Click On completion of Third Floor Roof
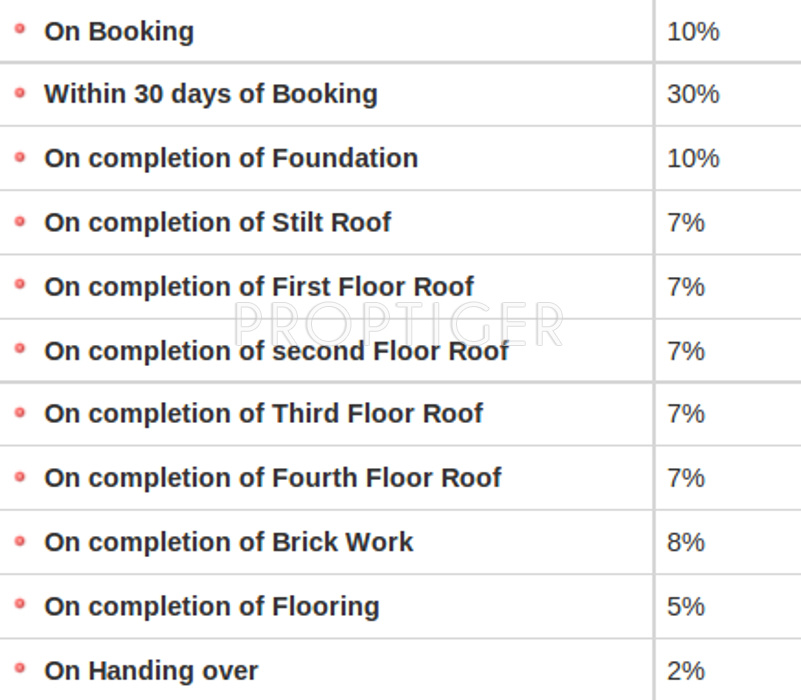The width and height of the screenshot is (801, 700). click(264, 414)
